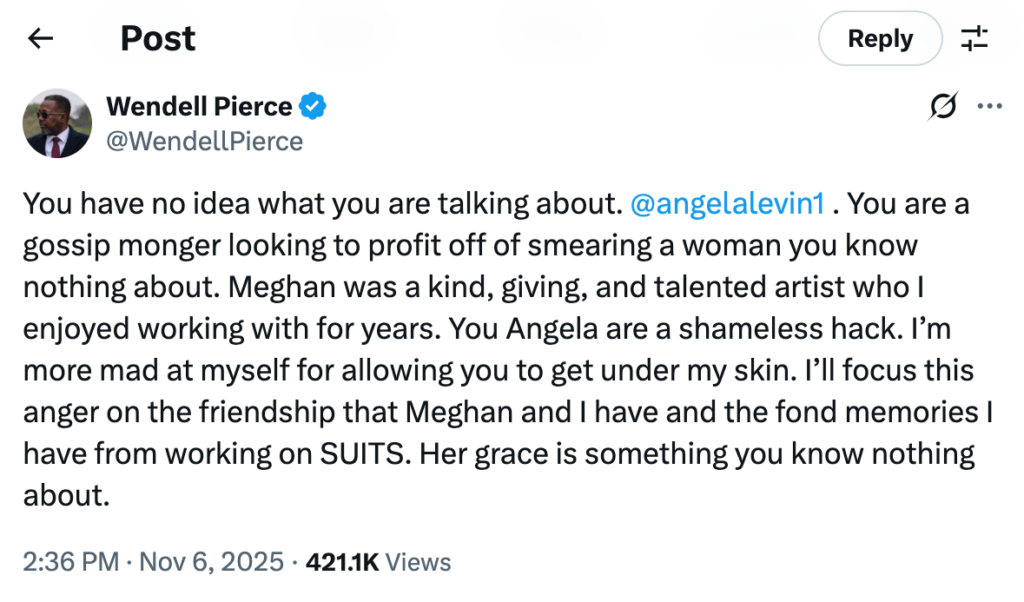The width and height of the screenshot is (1024, 602).
Task: Open the @angelalevin1 mention link
Action: coord(727,204)
